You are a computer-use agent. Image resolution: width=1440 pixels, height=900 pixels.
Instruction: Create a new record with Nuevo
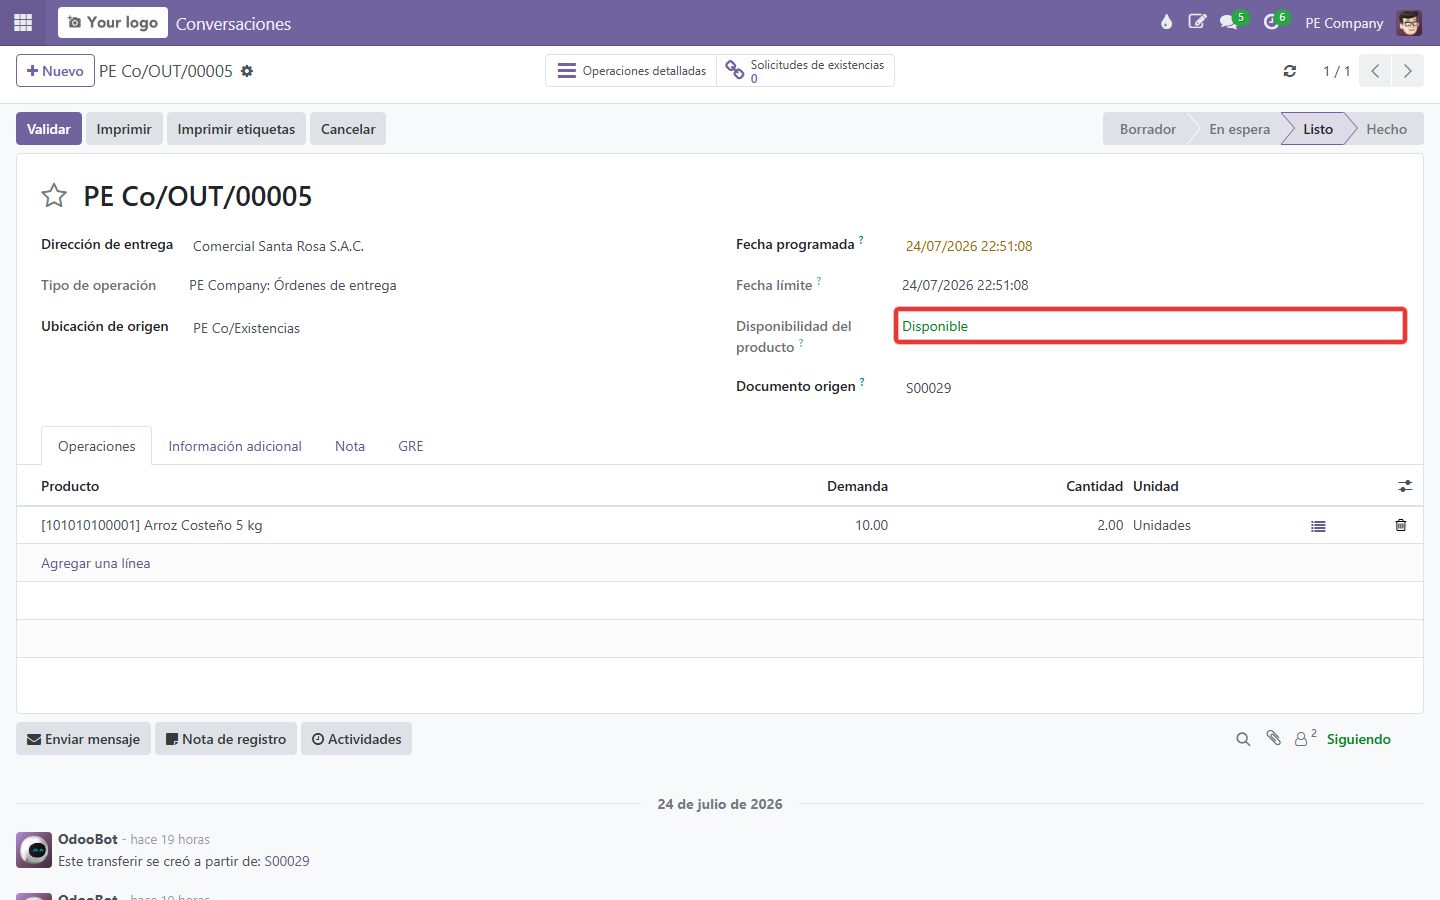coord(55,71)
